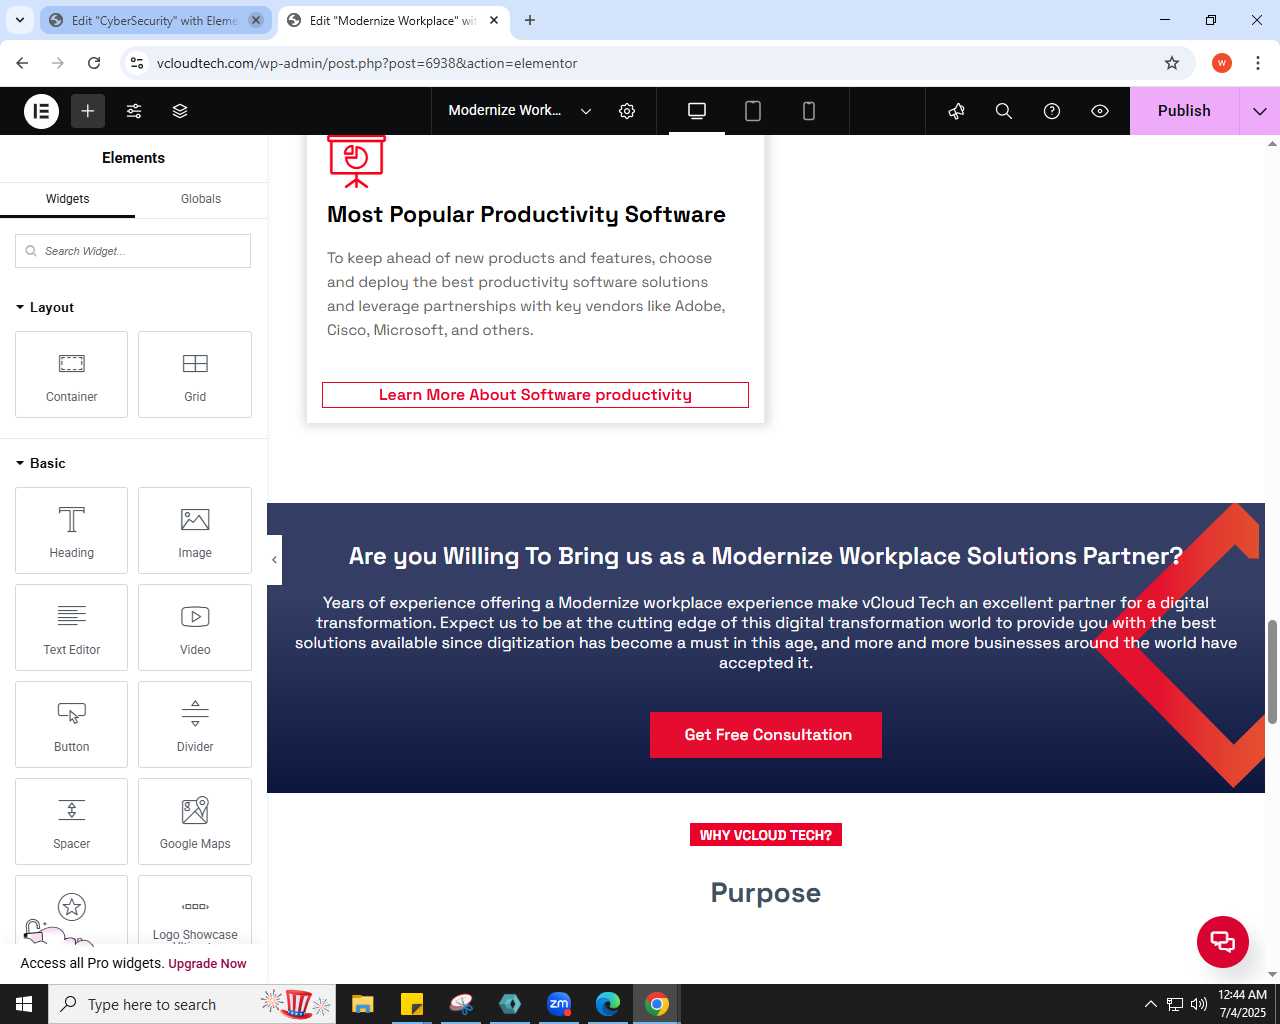Viewport: 1280px width, 1024px height.
Task: Open Site Settings sliders icon
Action: click(x=134, y=111)
